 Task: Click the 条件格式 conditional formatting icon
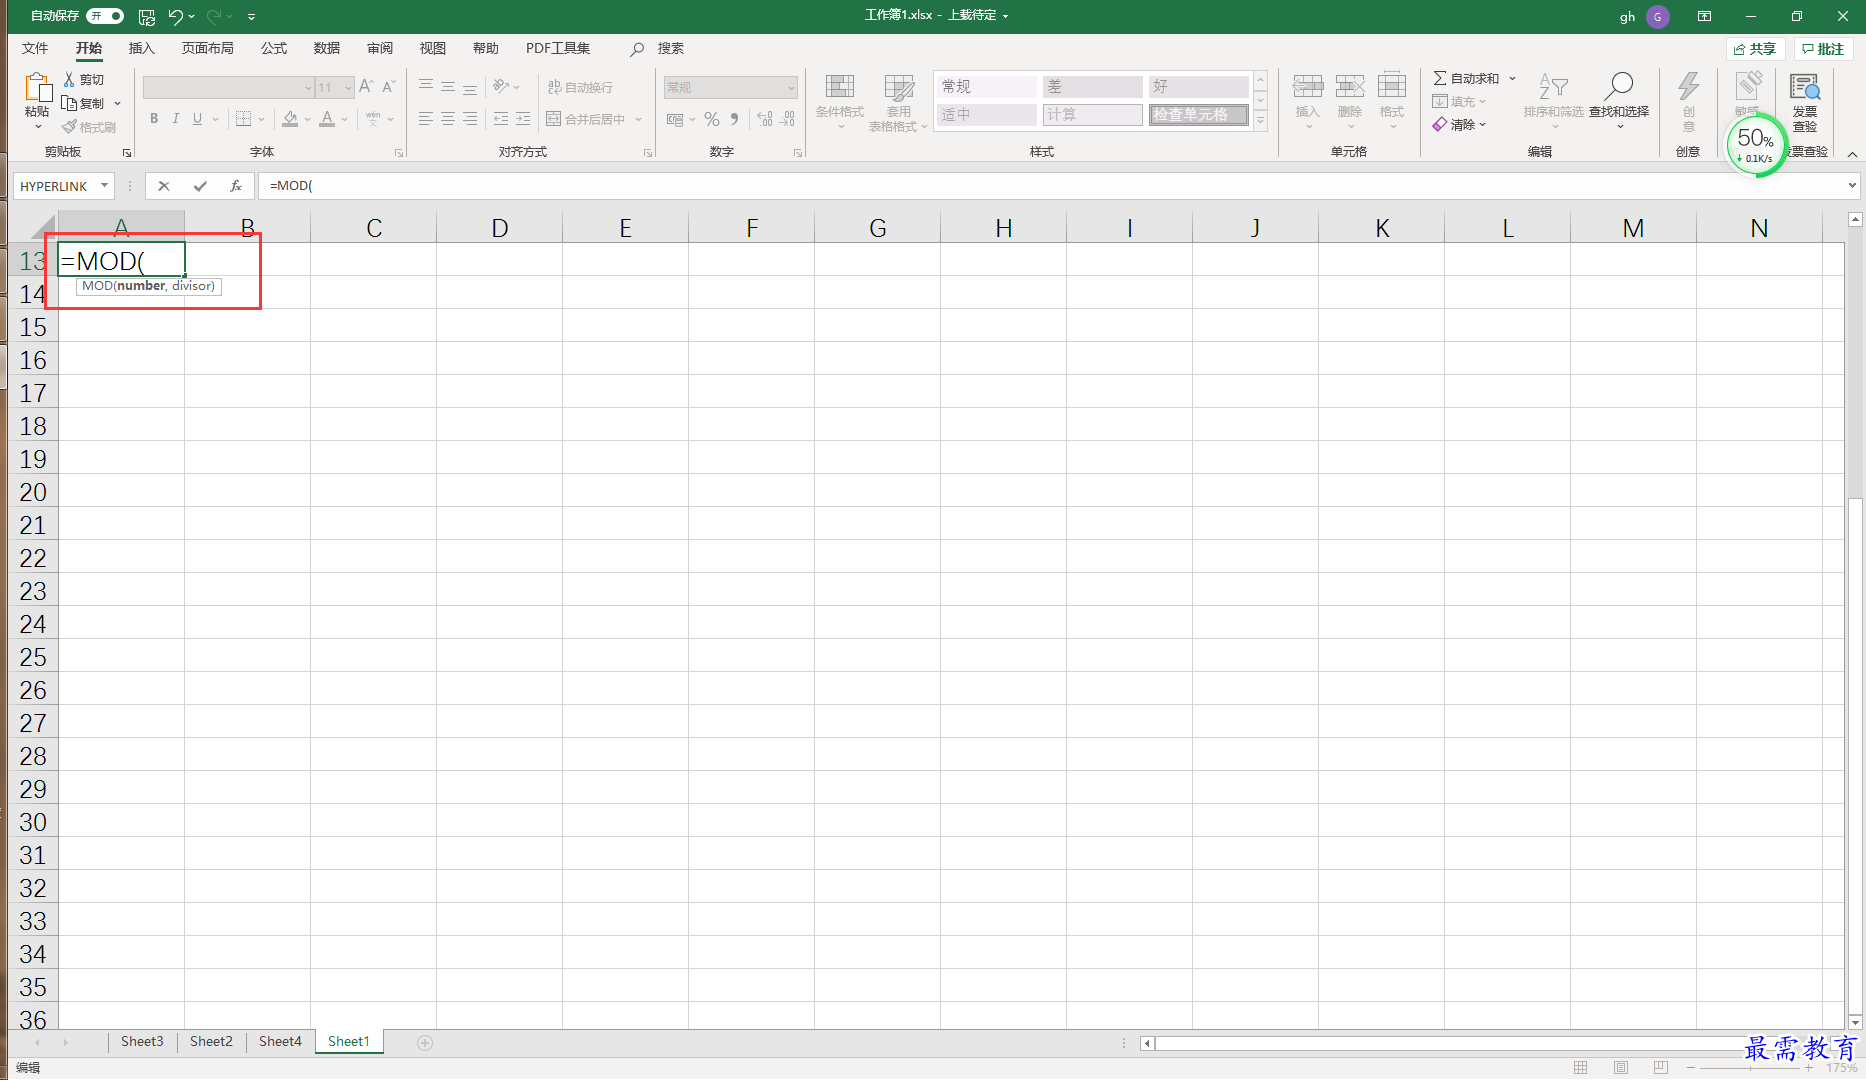(840, 87)
